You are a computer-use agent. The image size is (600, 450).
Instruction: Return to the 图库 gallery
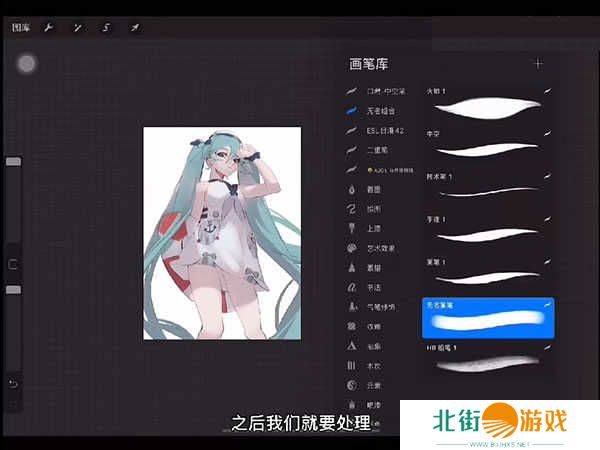pyautogui.click(x=21, y=28)
